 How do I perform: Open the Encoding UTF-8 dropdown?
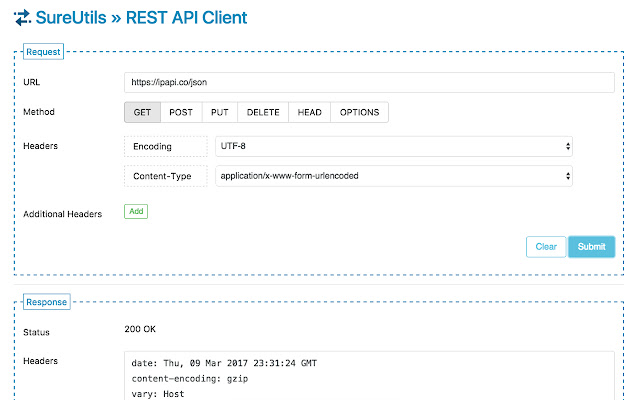click(394, 146)
